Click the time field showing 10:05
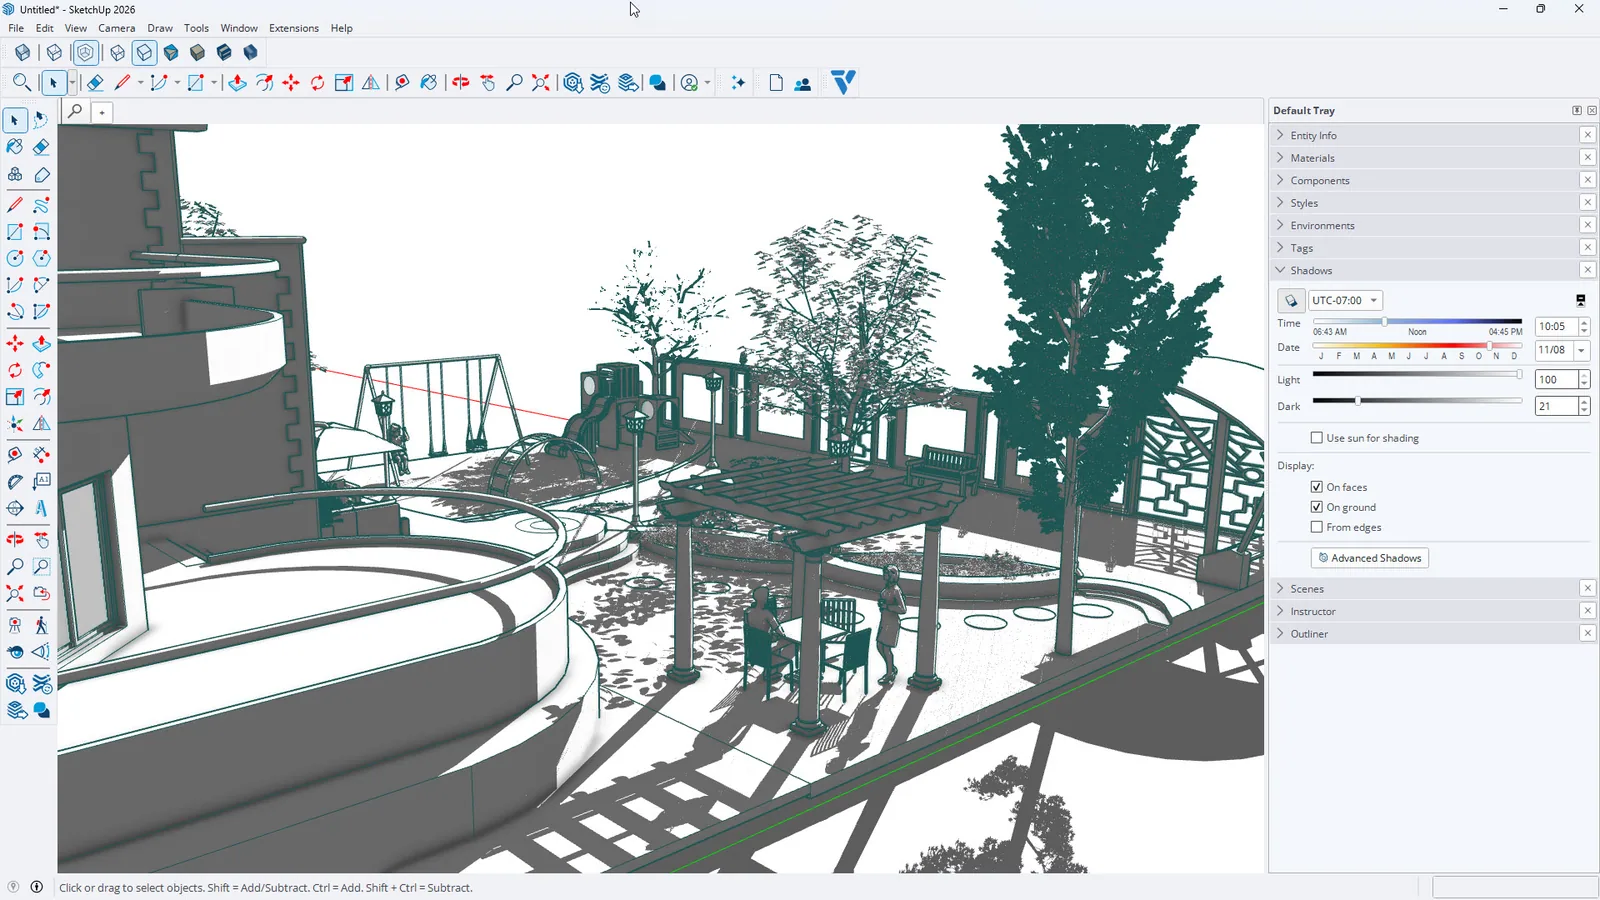This screenshot has width=1600, height=900. click(1556, 327)
